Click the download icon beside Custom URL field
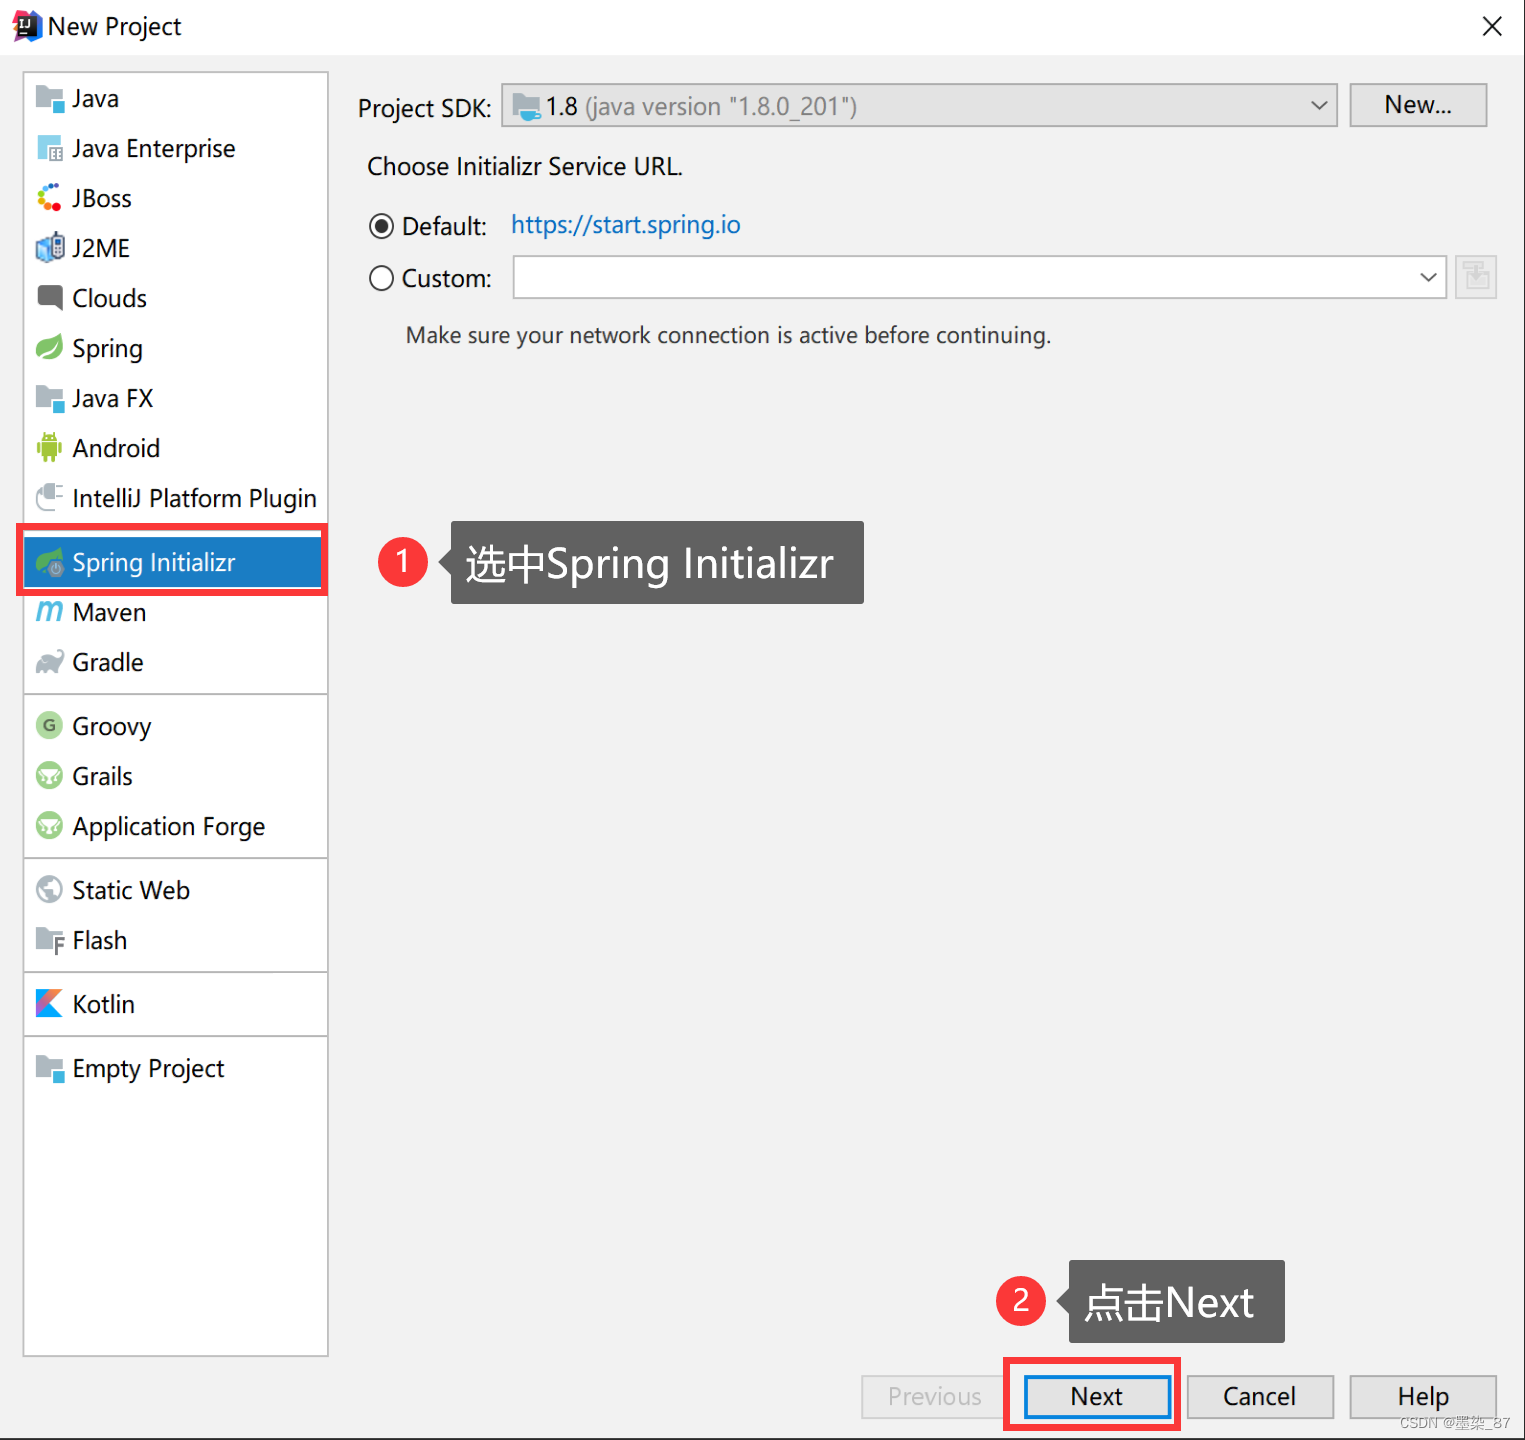Screen dimensions: 1525x1440 tap(1475, 277)
